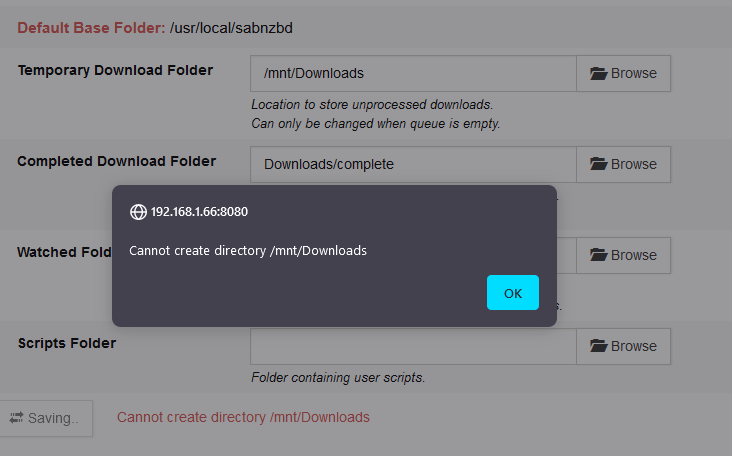Click the Completed Download Folder input field
The image size is (732, 456).
[x=413, y=164]
